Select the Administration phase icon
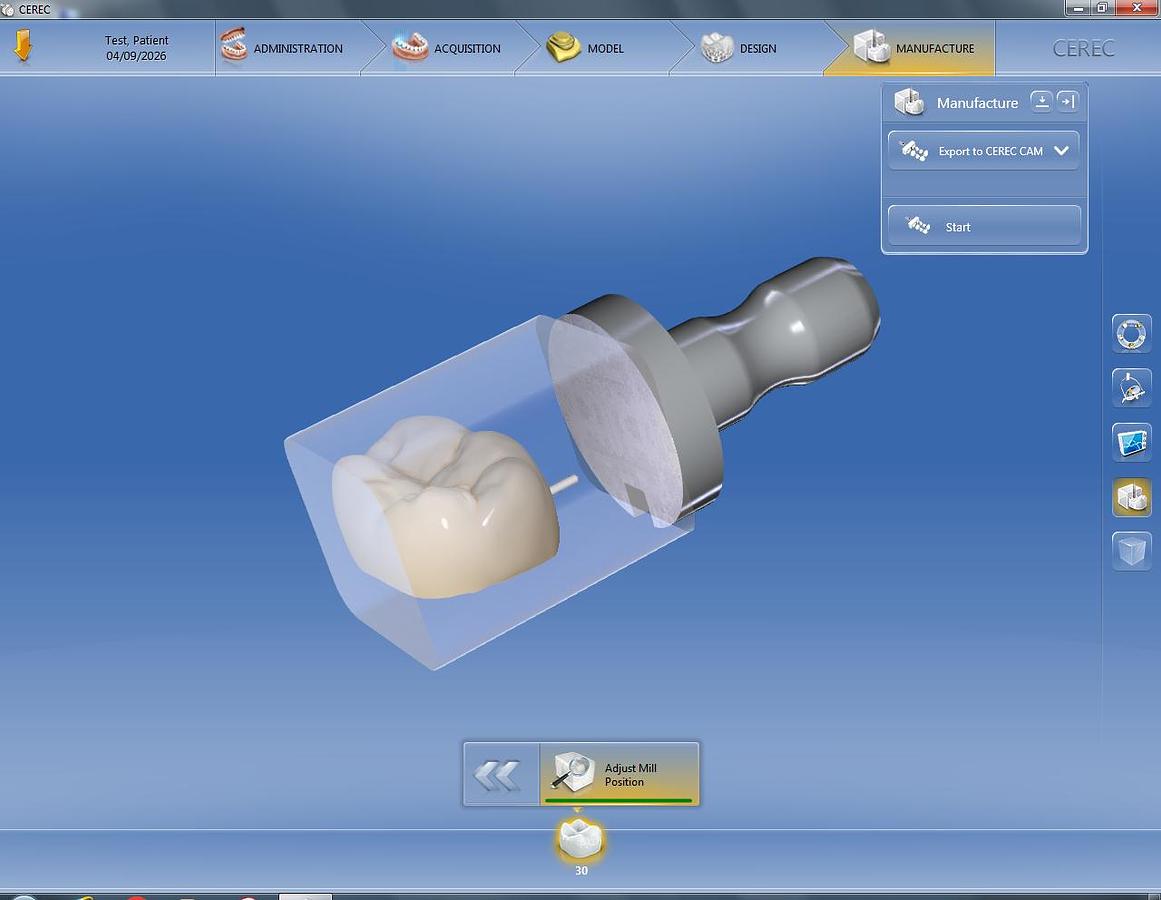The height and width of the screenshot is (900, 1161). click(234, 47)
